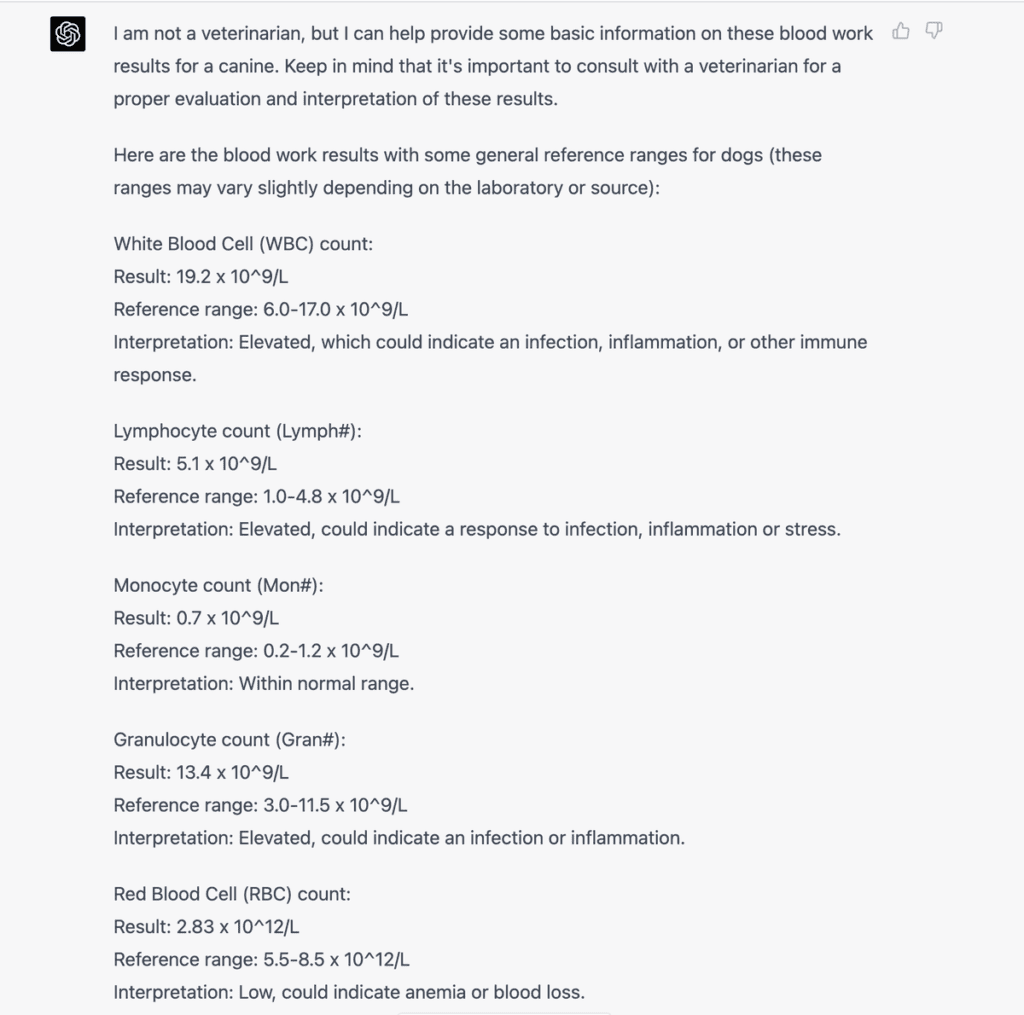Click the granulocyte reference range '3.0-11.5' line
Viewport: 1024px width, 1015px height.
coord(260,805)
